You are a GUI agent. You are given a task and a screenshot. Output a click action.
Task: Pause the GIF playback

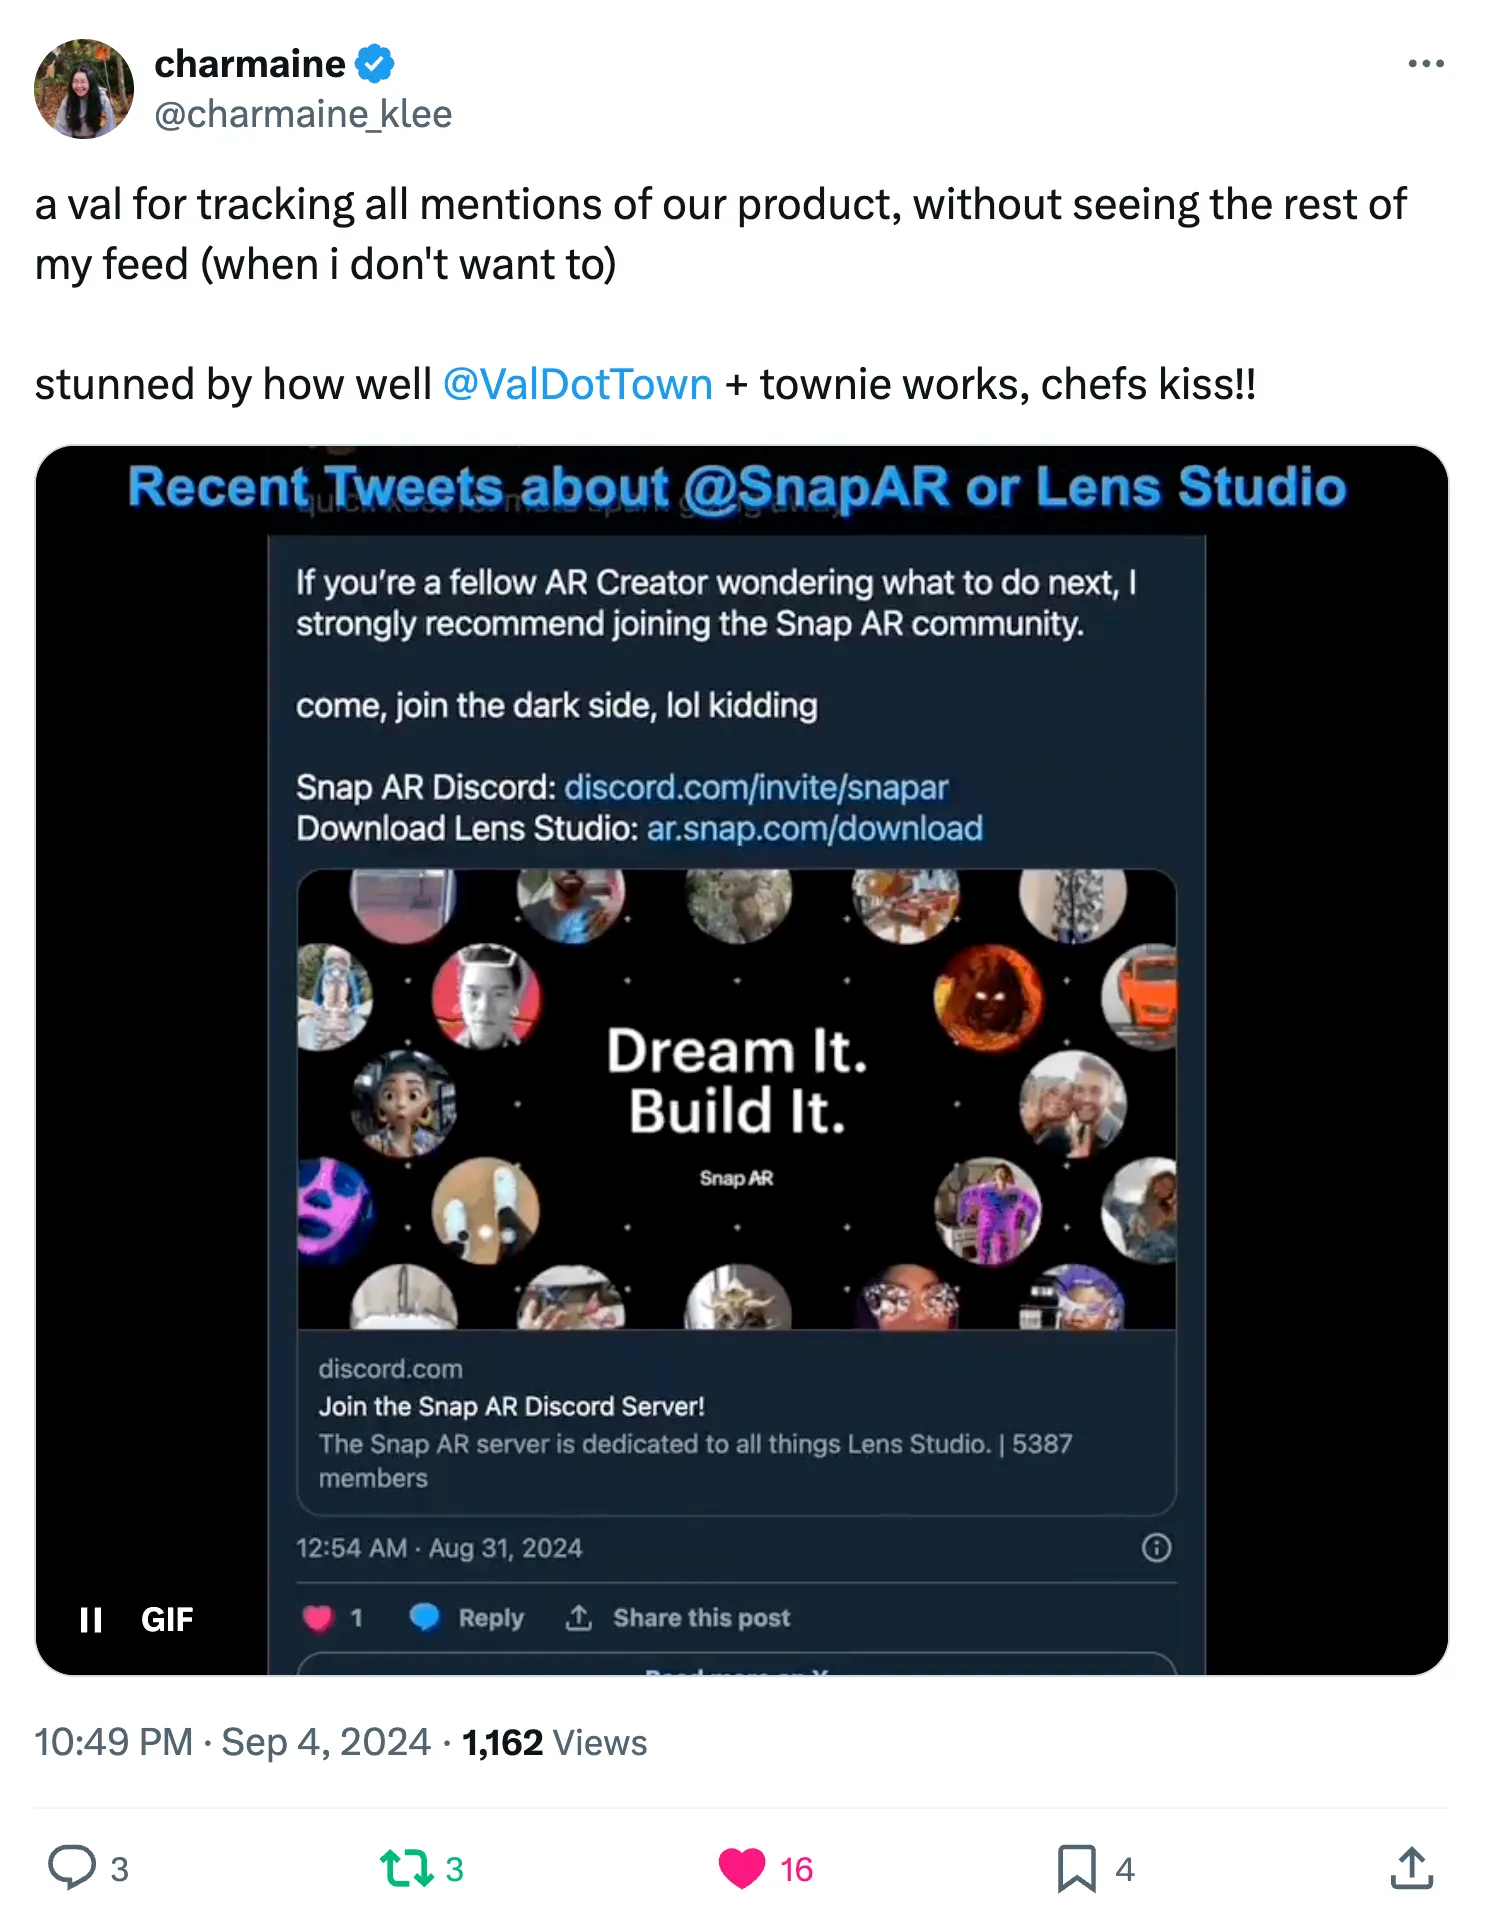coord(91,1619)
